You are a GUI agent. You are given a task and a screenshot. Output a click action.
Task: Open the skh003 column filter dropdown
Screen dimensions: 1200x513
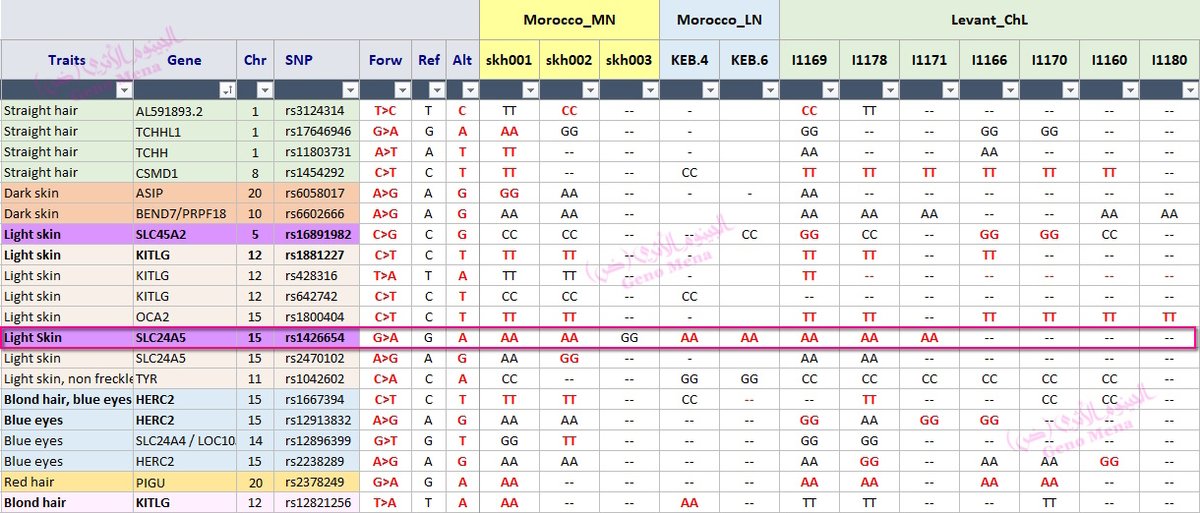click(650, 90)
